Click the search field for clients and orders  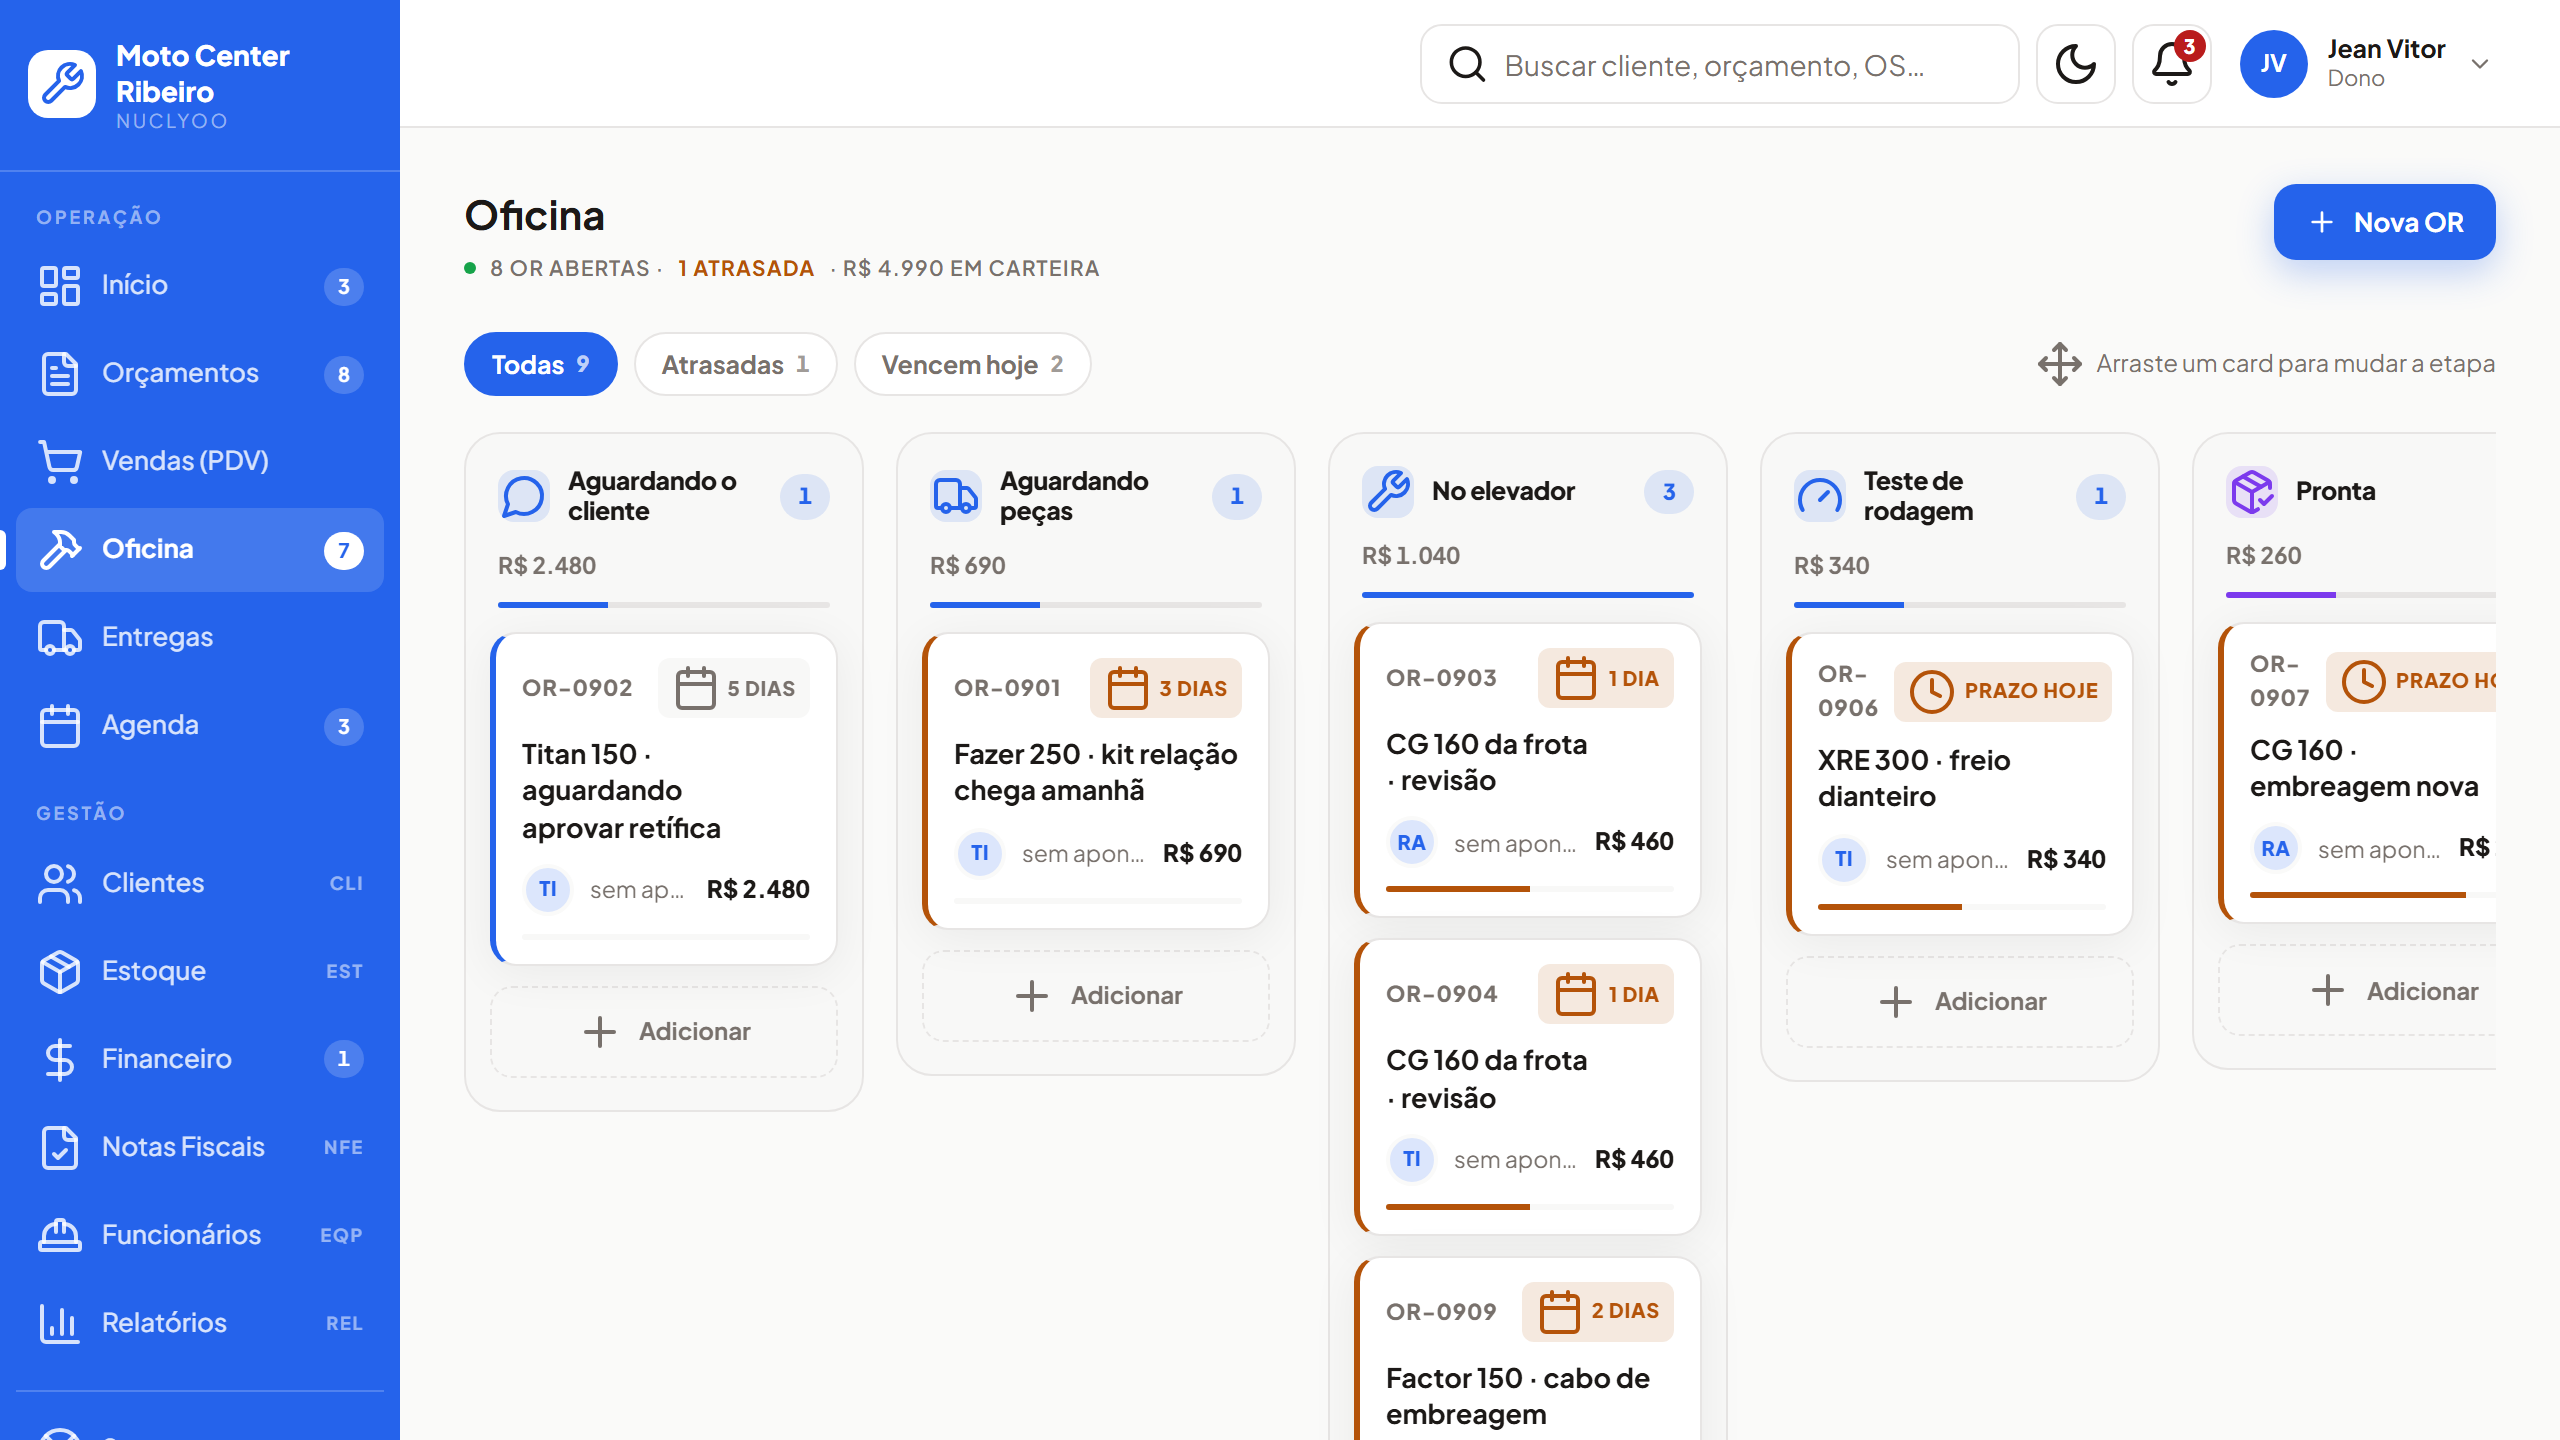1719,64
